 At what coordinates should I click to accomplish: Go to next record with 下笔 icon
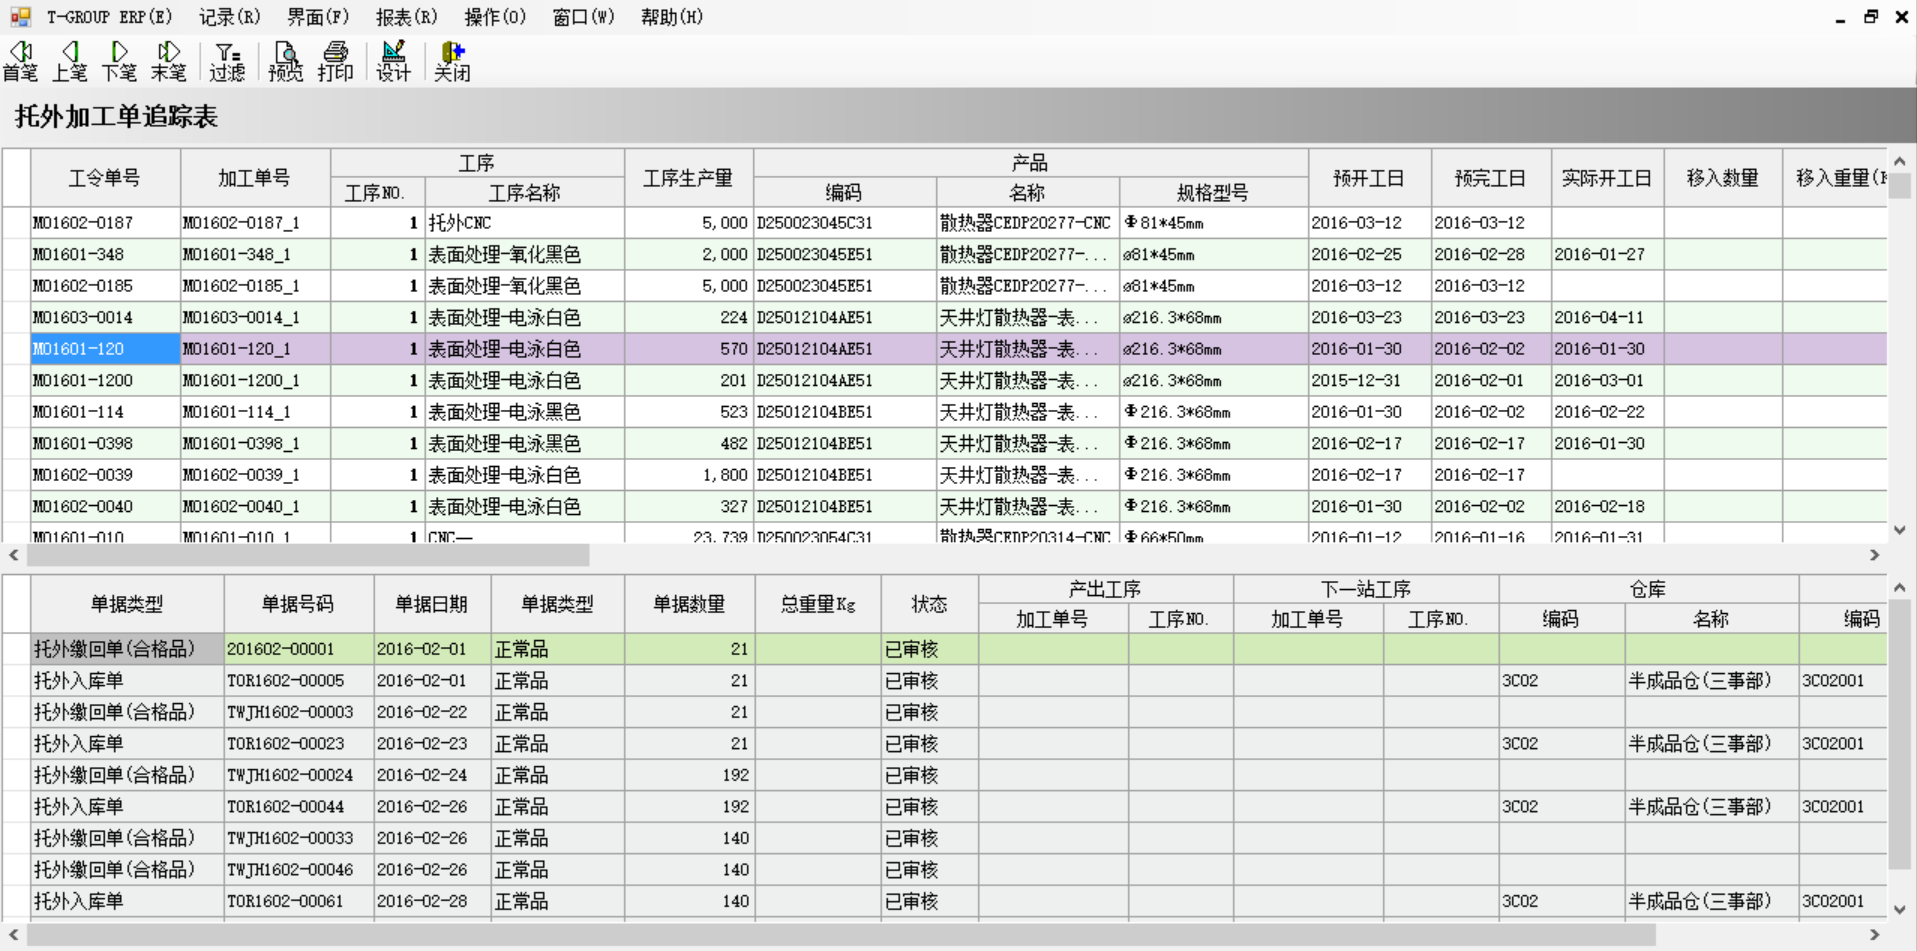tap(119, 61)
